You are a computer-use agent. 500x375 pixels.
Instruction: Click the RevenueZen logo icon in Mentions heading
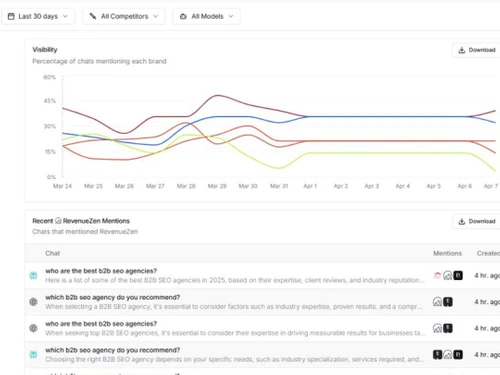pos(58,221)
